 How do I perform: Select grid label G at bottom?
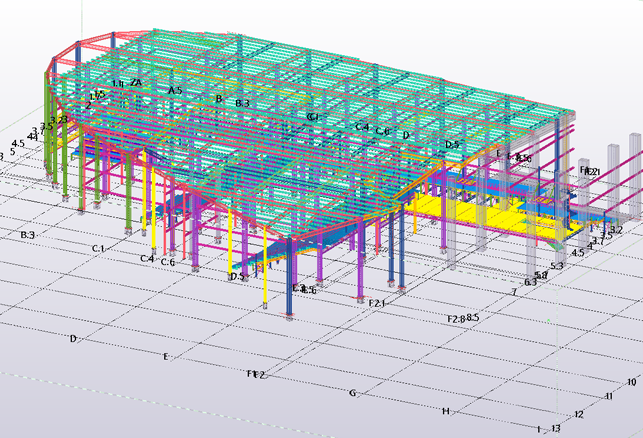point(352,393)
